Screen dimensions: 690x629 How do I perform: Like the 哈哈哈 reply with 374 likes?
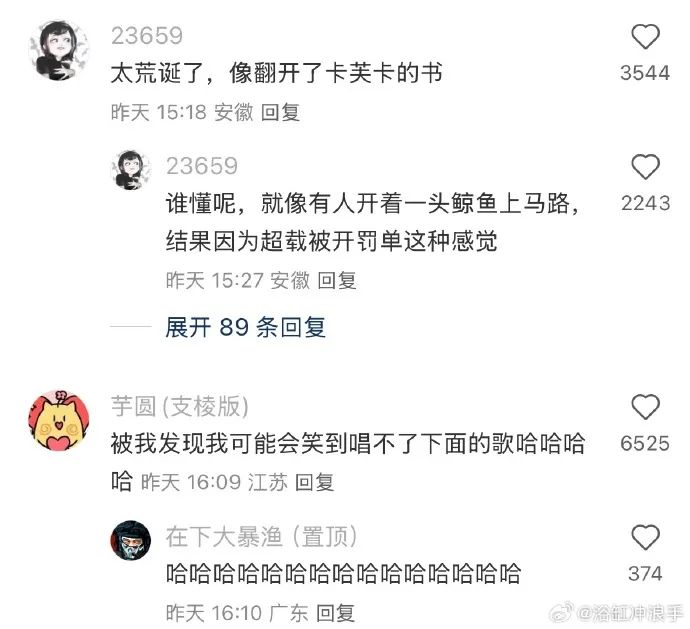pos(645,537)
